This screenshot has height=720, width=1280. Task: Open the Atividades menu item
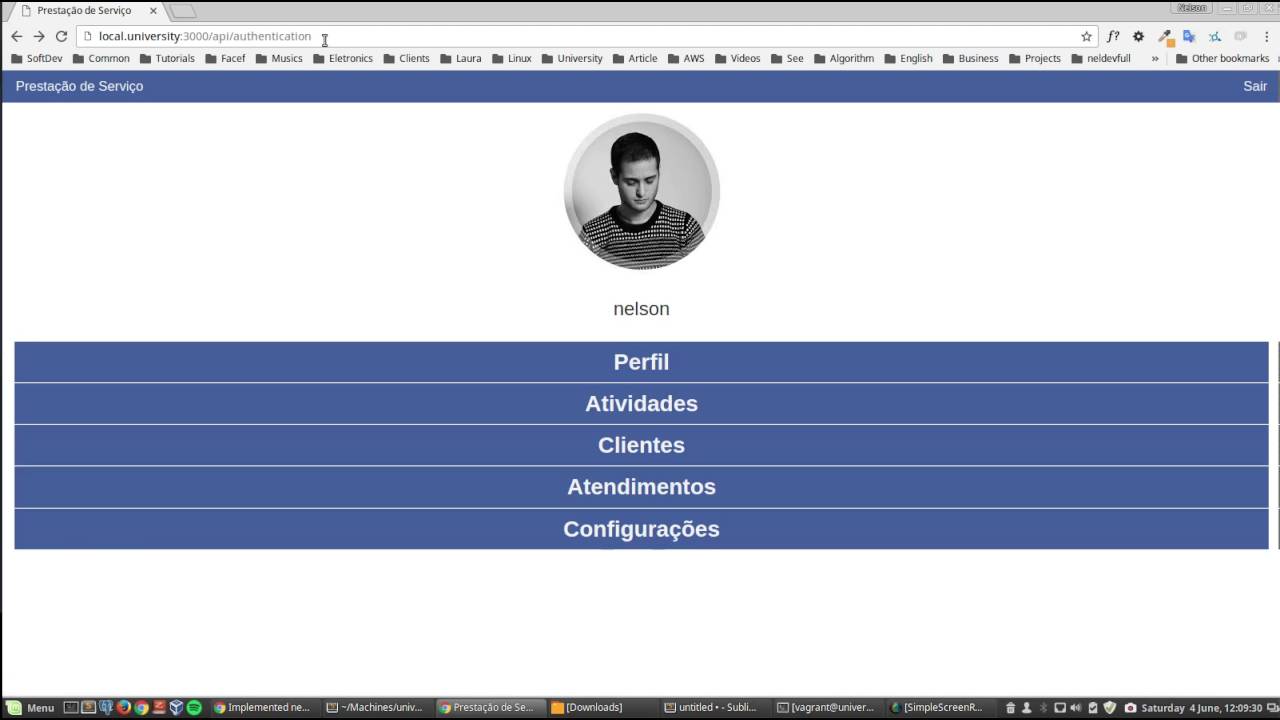[x=641, y=404]
